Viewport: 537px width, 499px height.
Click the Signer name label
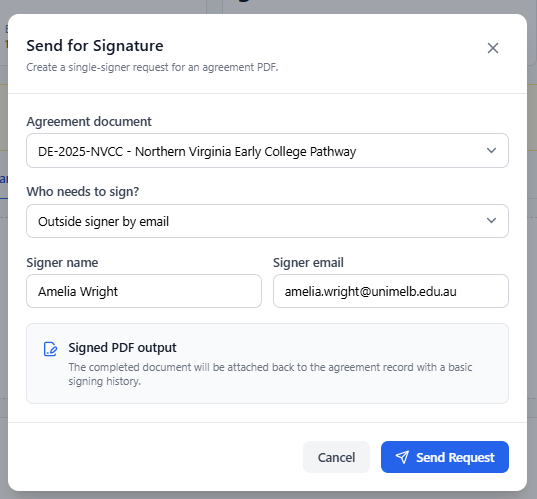(x=62, y=263)
